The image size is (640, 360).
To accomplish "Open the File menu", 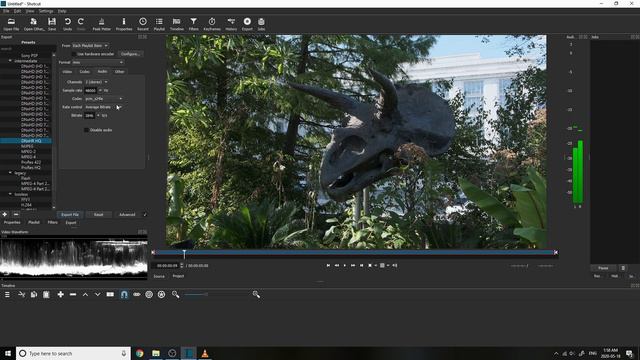I will [6, 11].
